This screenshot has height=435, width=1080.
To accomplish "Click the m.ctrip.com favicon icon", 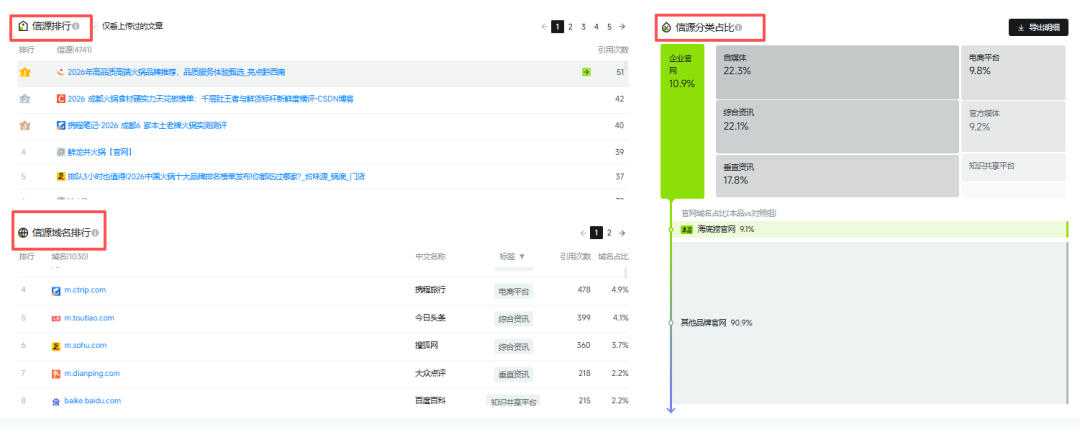I will pyautogui.click(x=56, y=290).
